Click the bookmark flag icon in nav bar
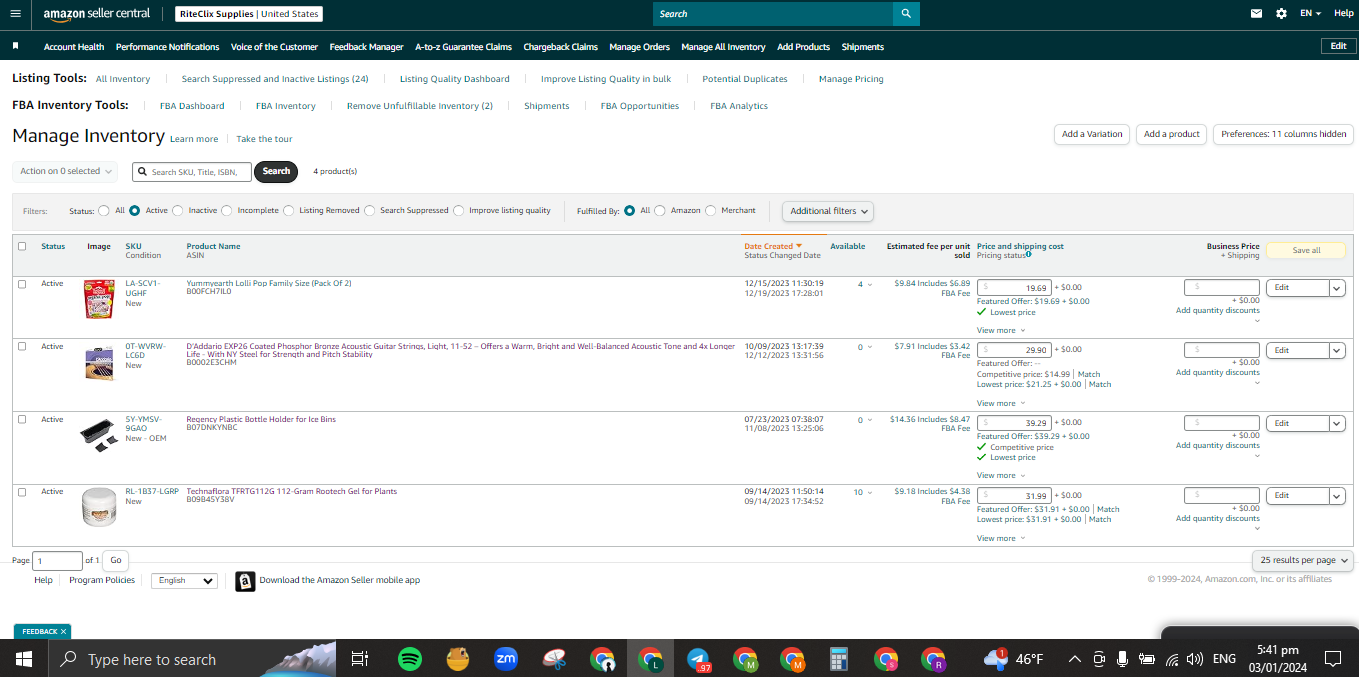The image size is (1359, 677). [15, 46]
